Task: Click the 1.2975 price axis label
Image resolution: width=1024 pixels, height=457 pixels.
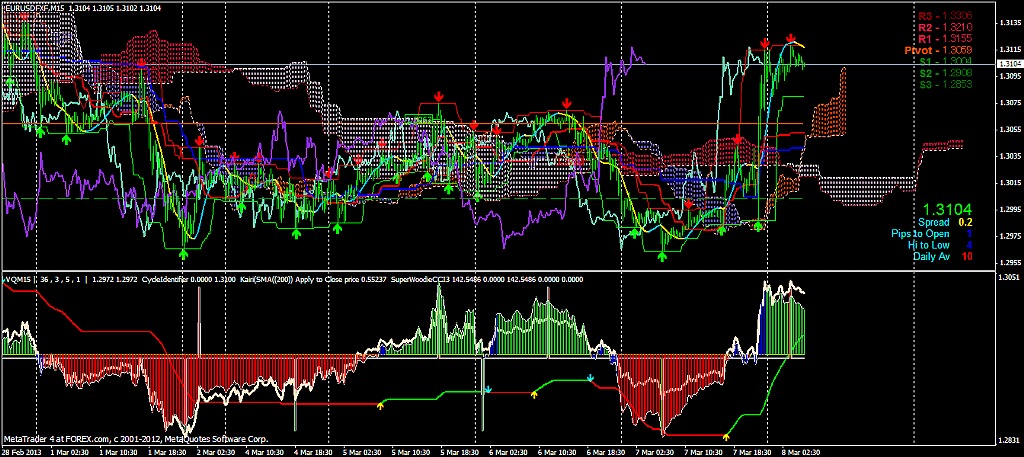Action: [1010, 236]
